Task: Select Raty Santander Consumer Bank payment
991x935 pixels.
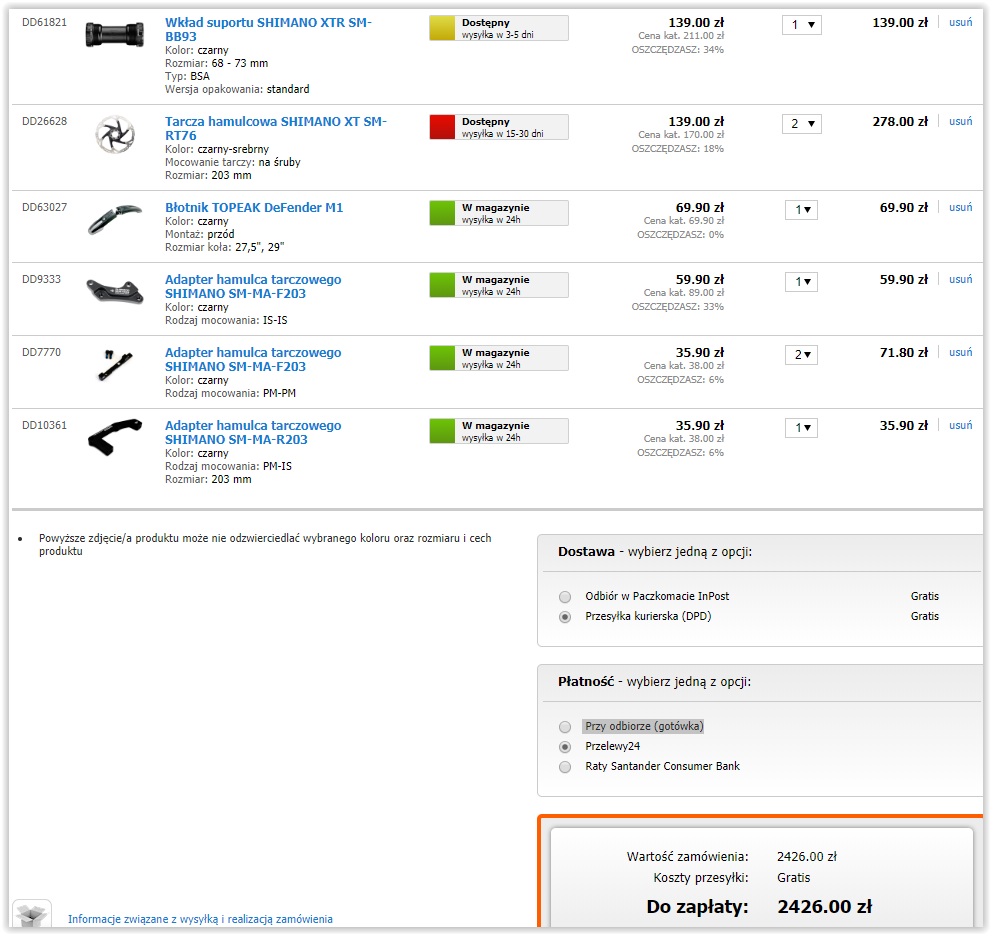Action: [x=565, y=767]
